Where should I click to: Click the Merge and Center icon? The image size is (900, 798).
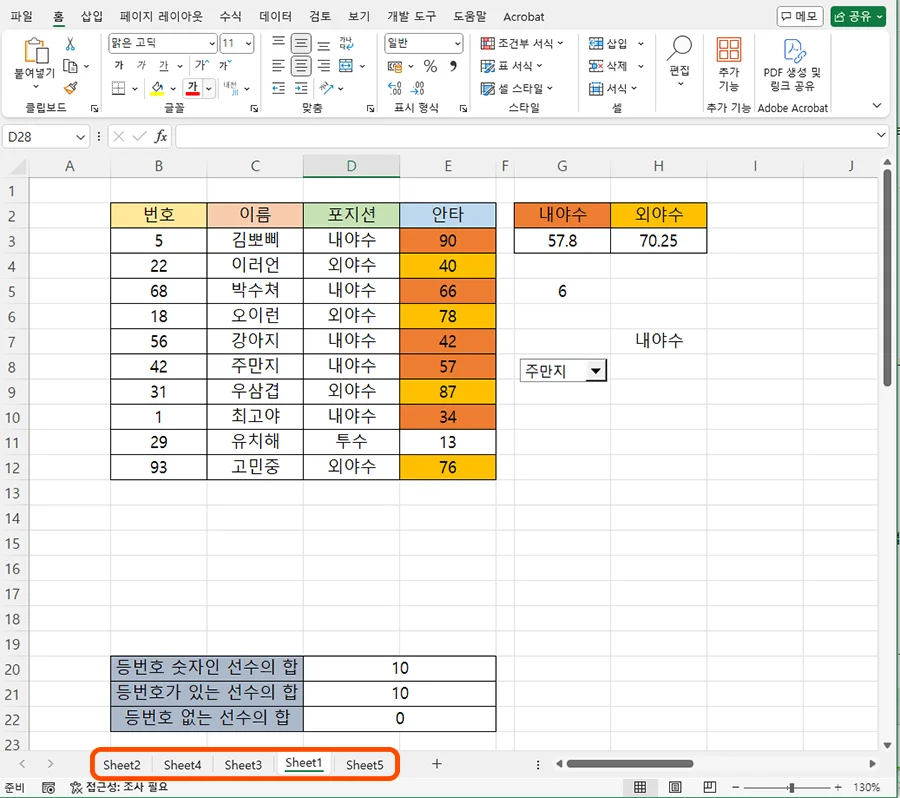coord(346,65)
